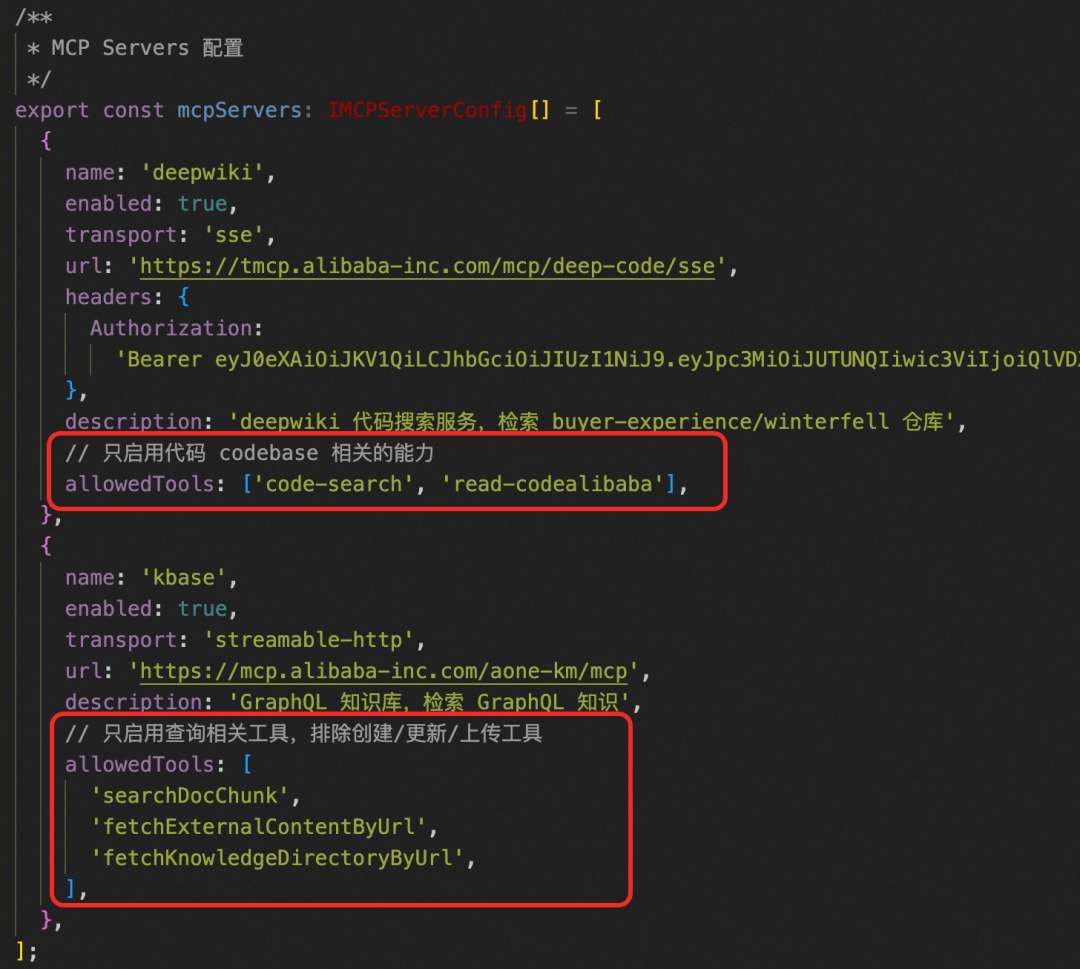
Task: Click the 'sse' transport value
Action: [x=234, y=236]
